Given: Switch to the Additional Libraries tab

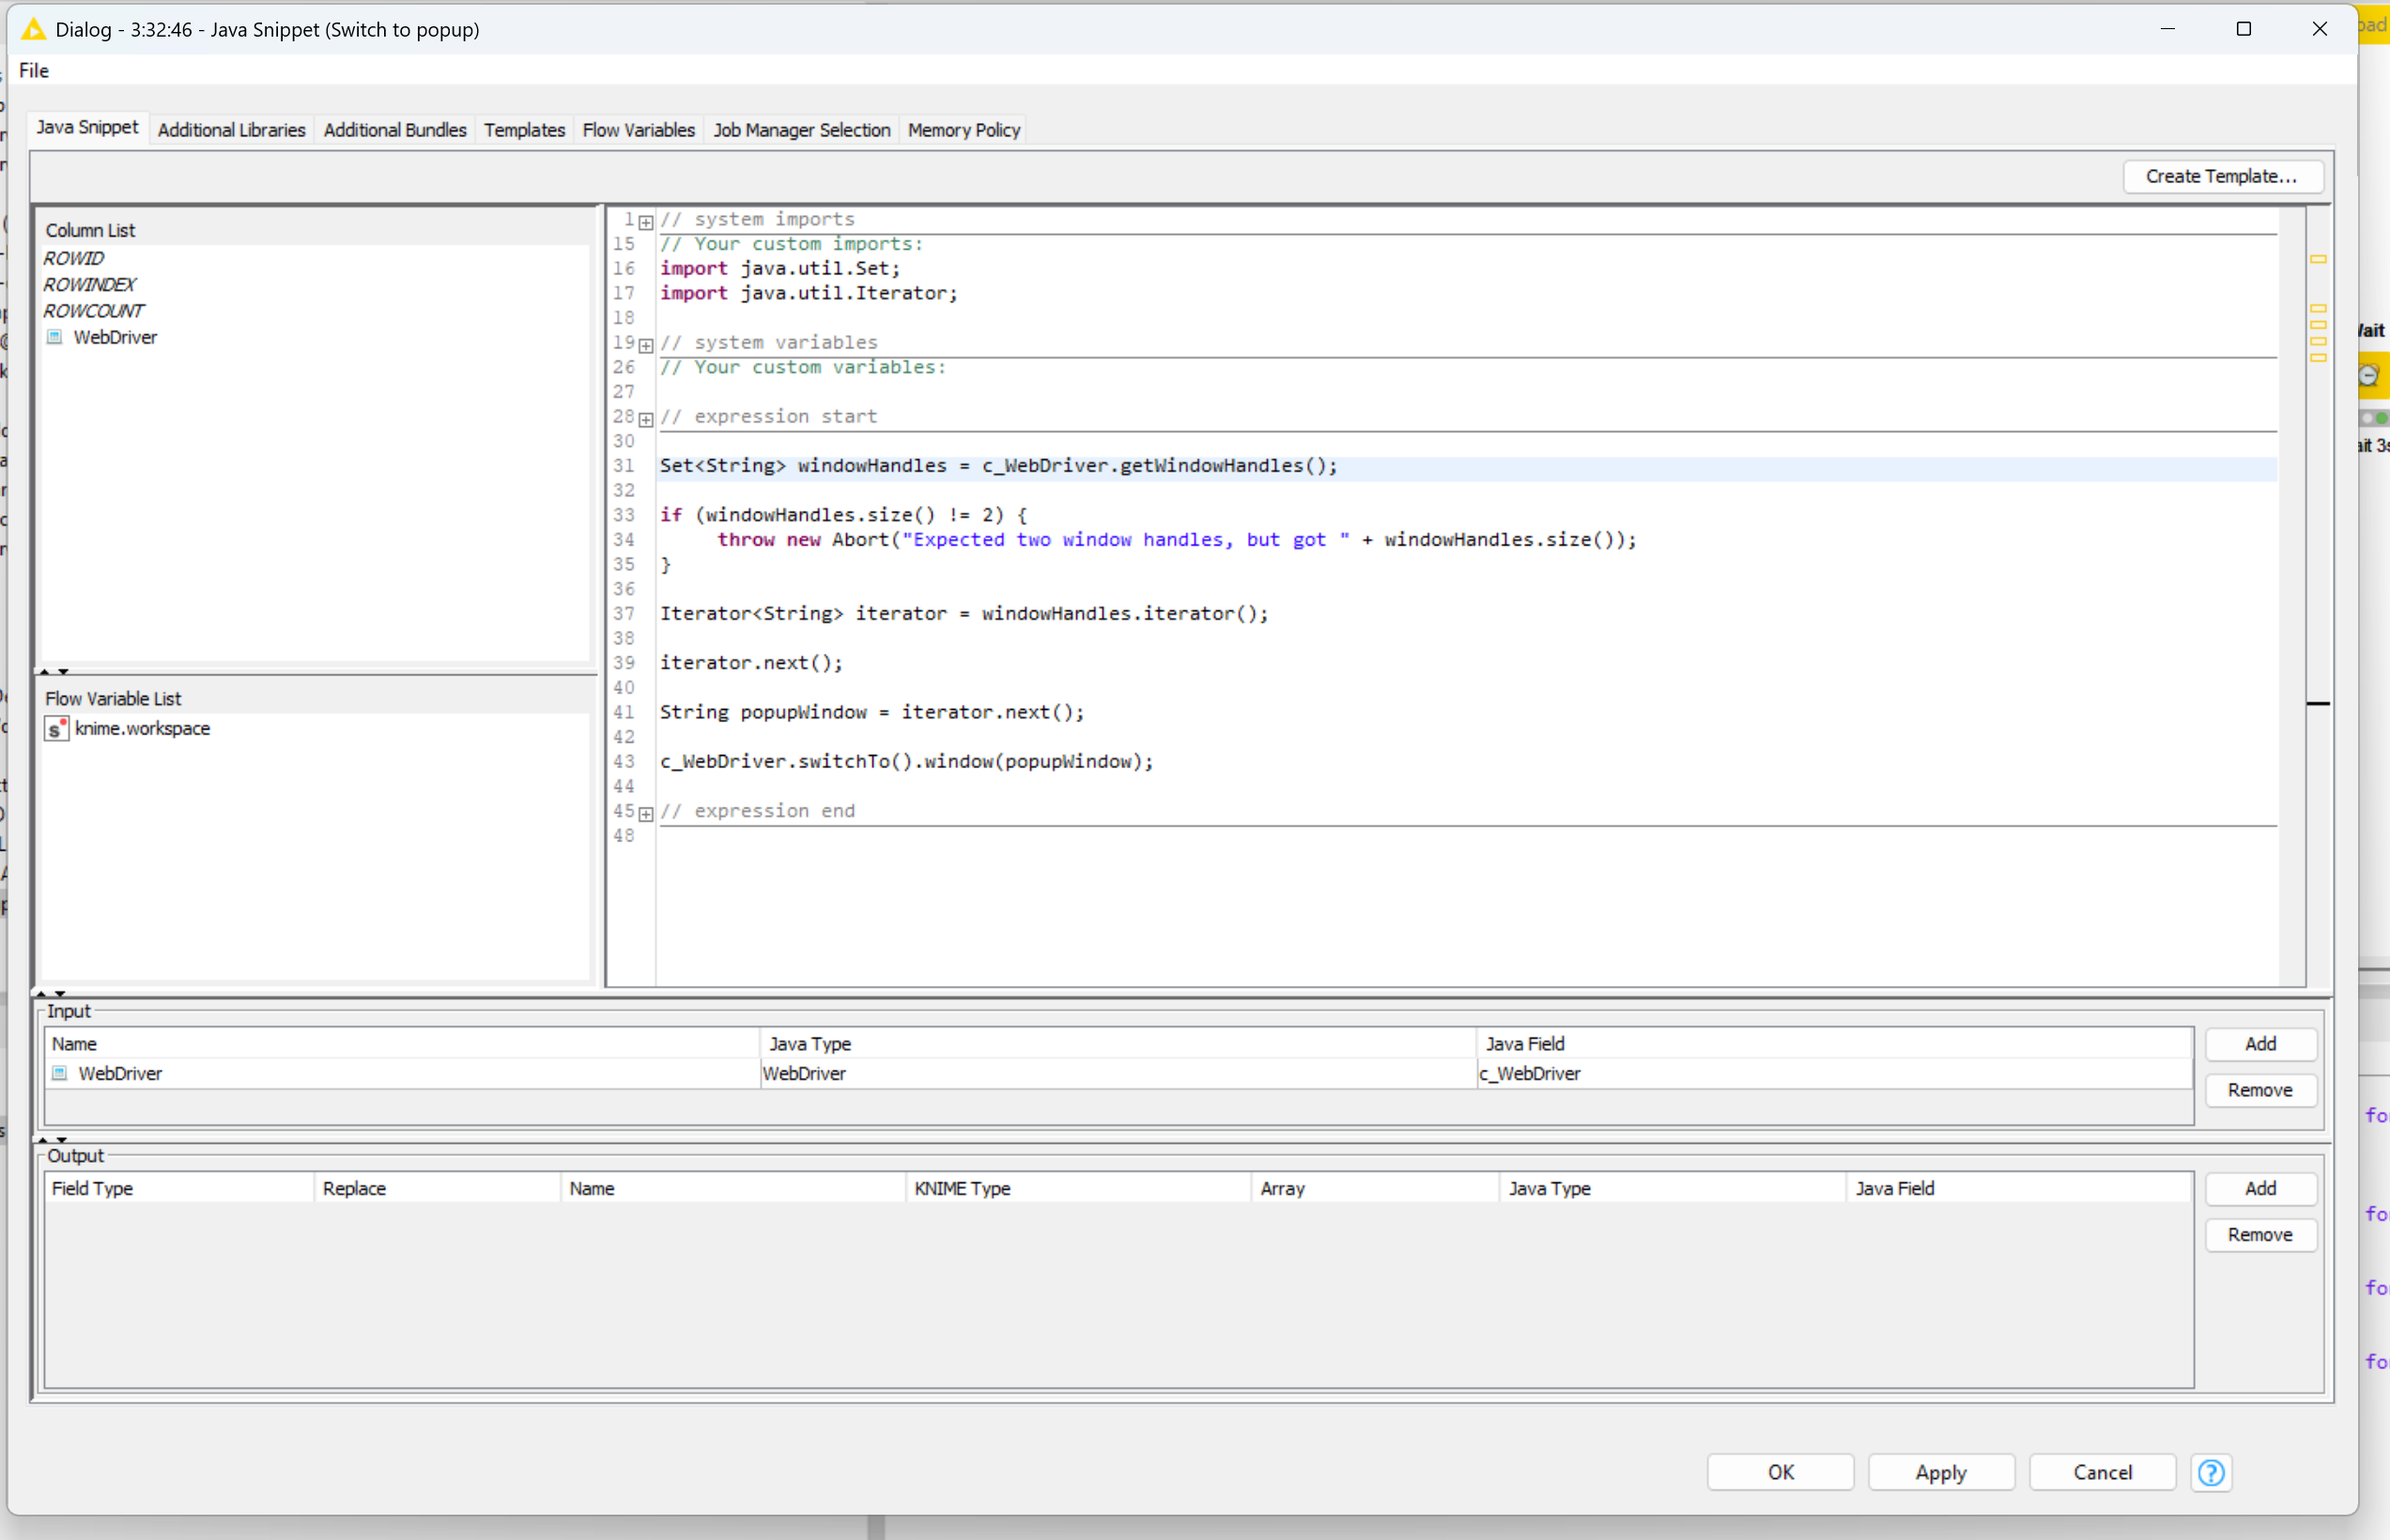Looking at the screenshot, I should pos(231,130).
